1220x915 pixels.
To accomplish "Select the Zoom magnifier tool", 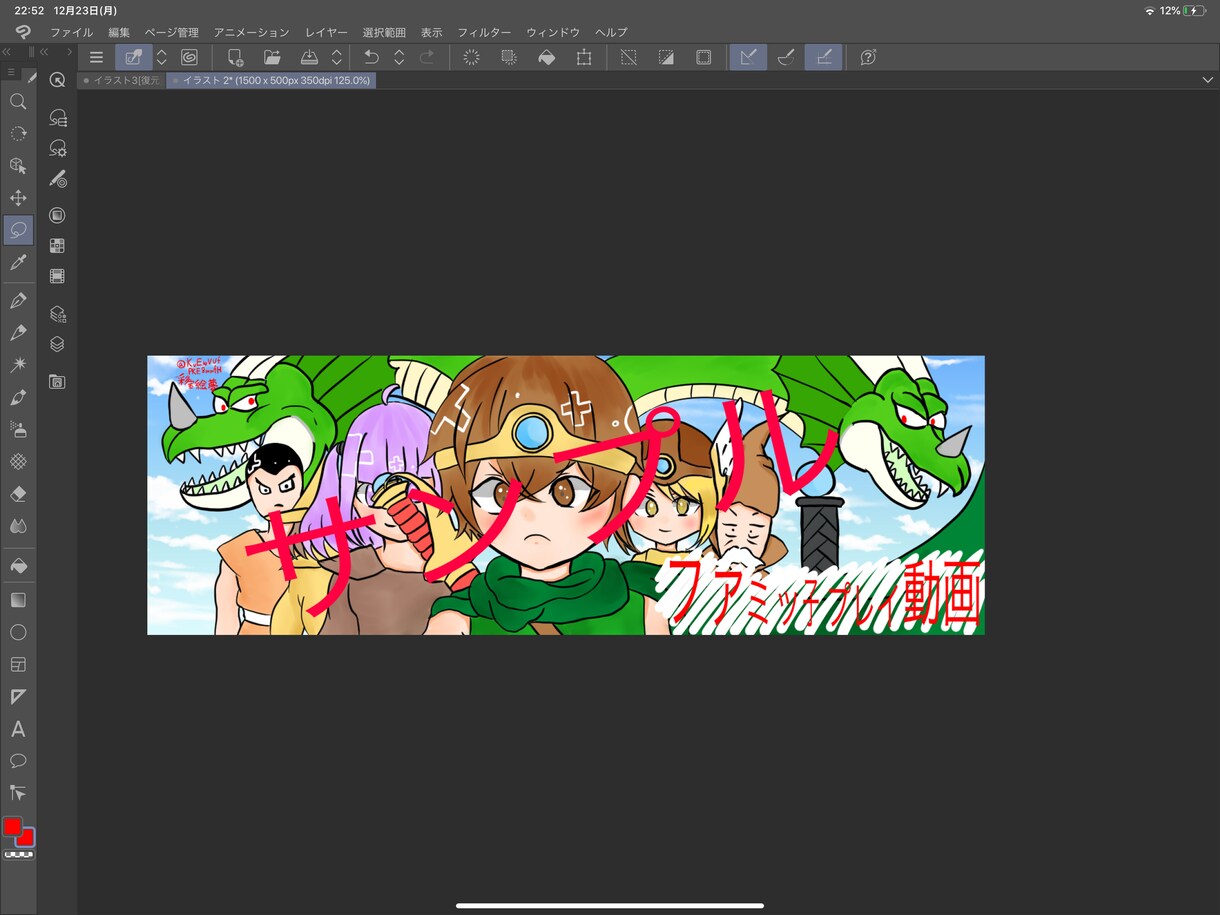I will coord(18,101).
